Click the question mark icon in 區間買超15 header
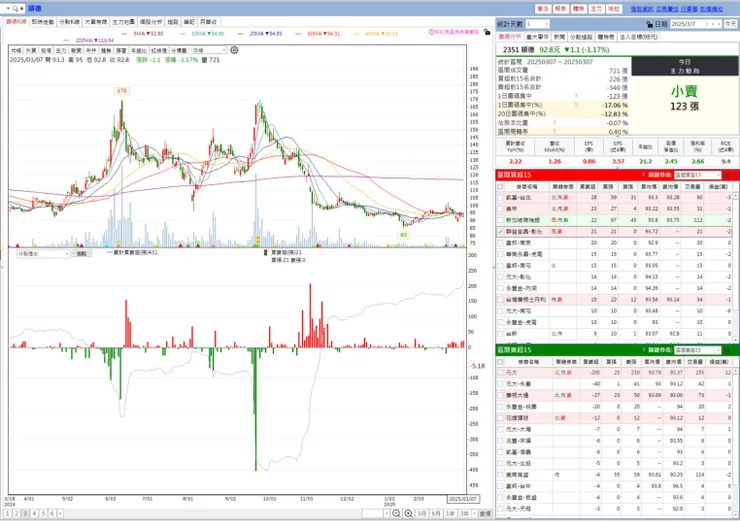The height and width of the screenshot is (521, 740). (643, 175)
